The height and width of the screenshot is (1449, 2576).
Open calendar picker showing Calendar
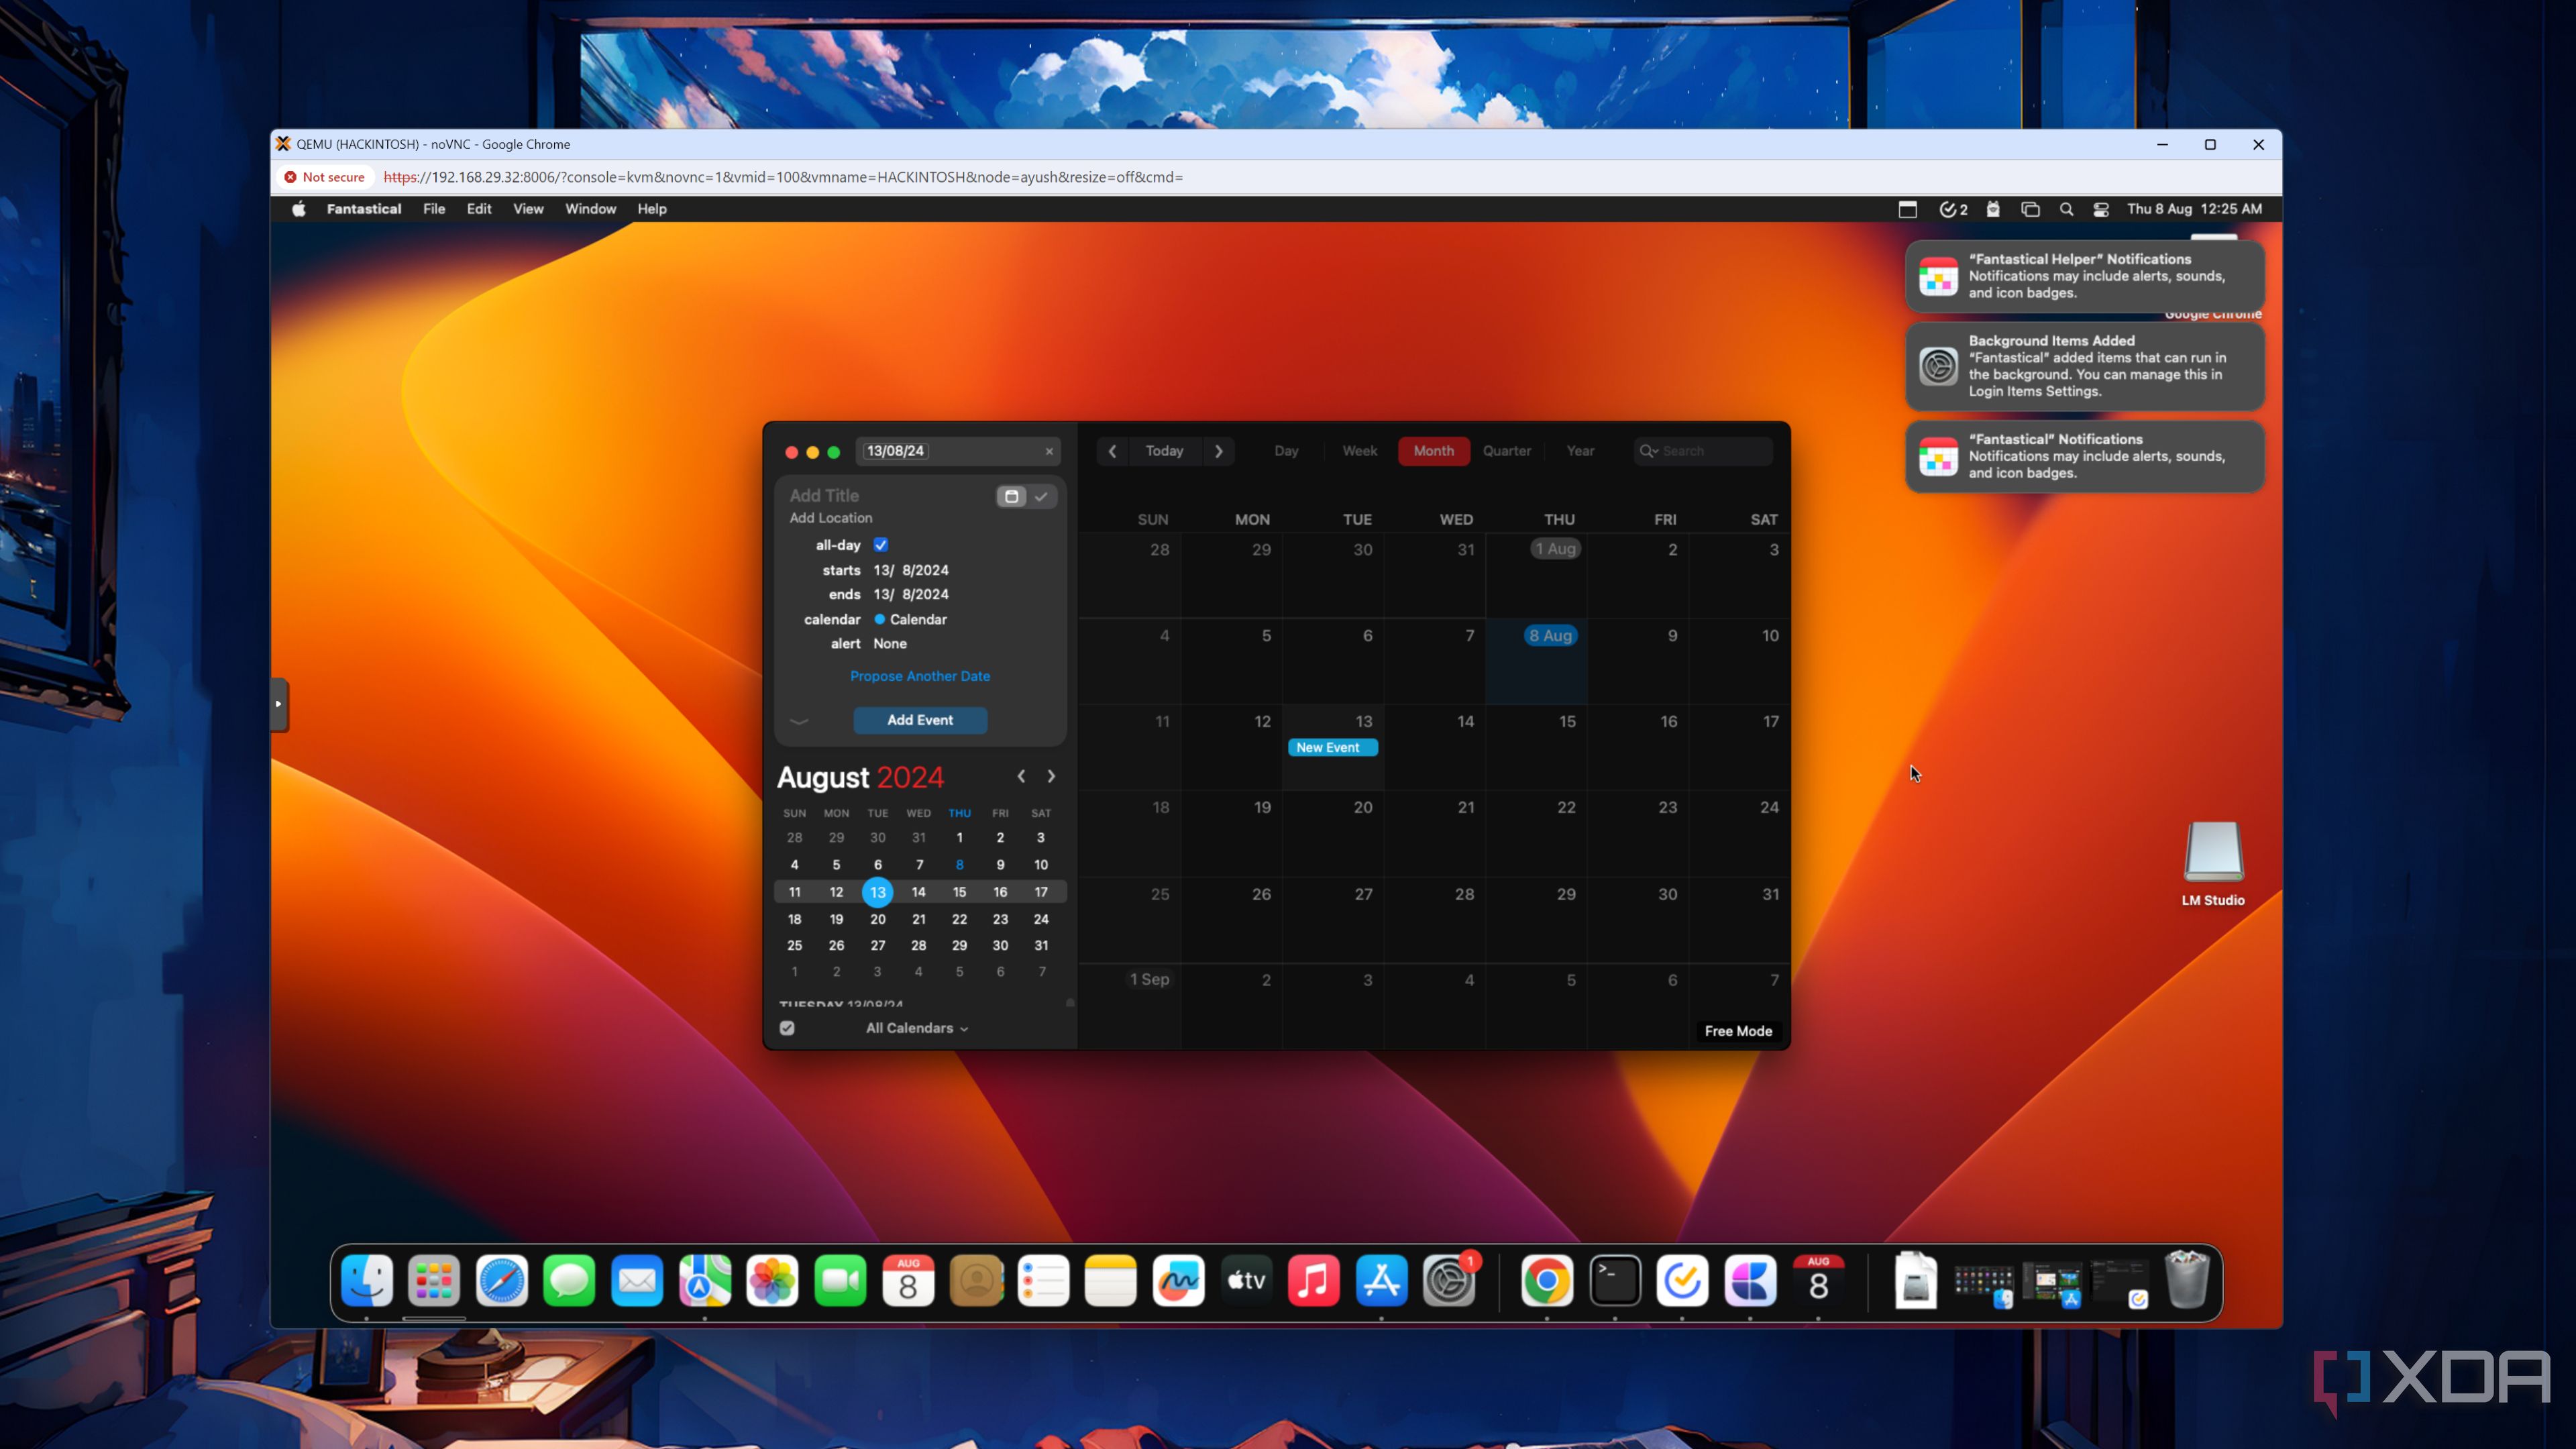(910, 619)
